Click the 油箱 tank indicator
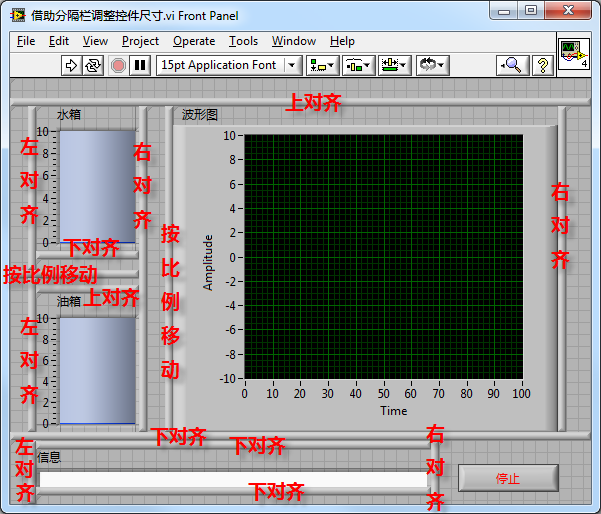 tap(96, 370)
